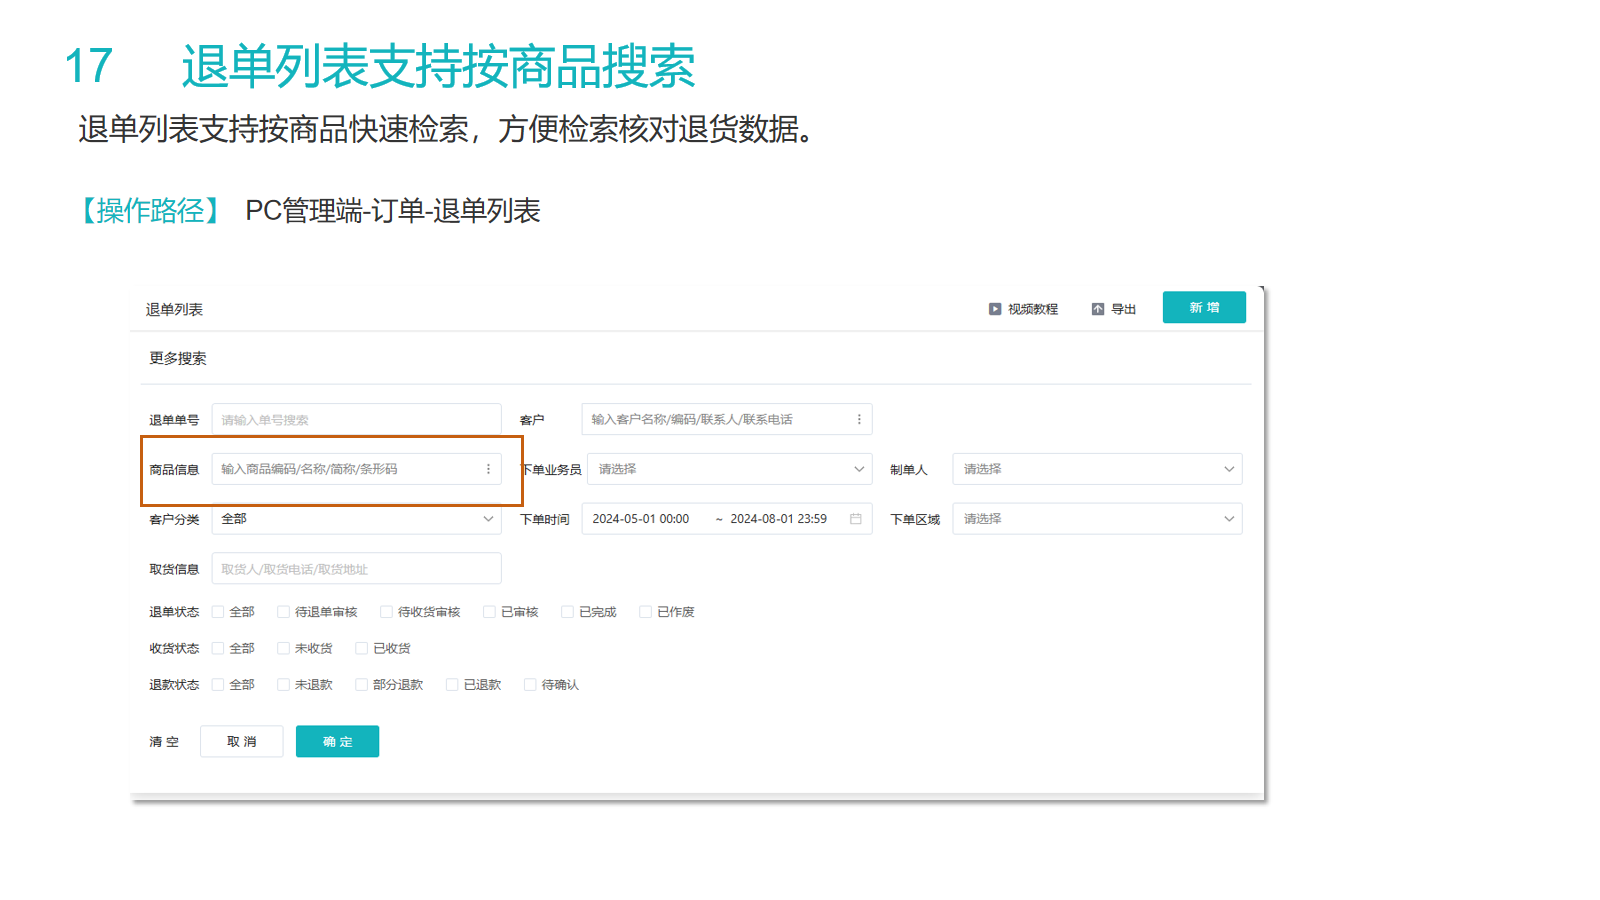Screen dimensions: 1600x900
Task: Check the 未收货 box
Action: (x=283, y=648)
